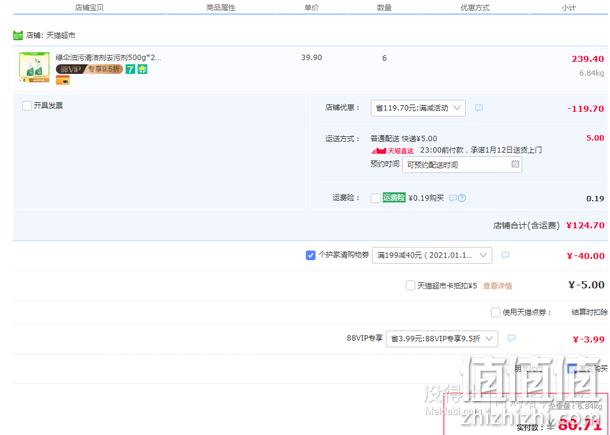Open the 店铺优惠 省119.70元 dropdown
Viewport: 610px width, 435px height.
[x=418, y=108]
